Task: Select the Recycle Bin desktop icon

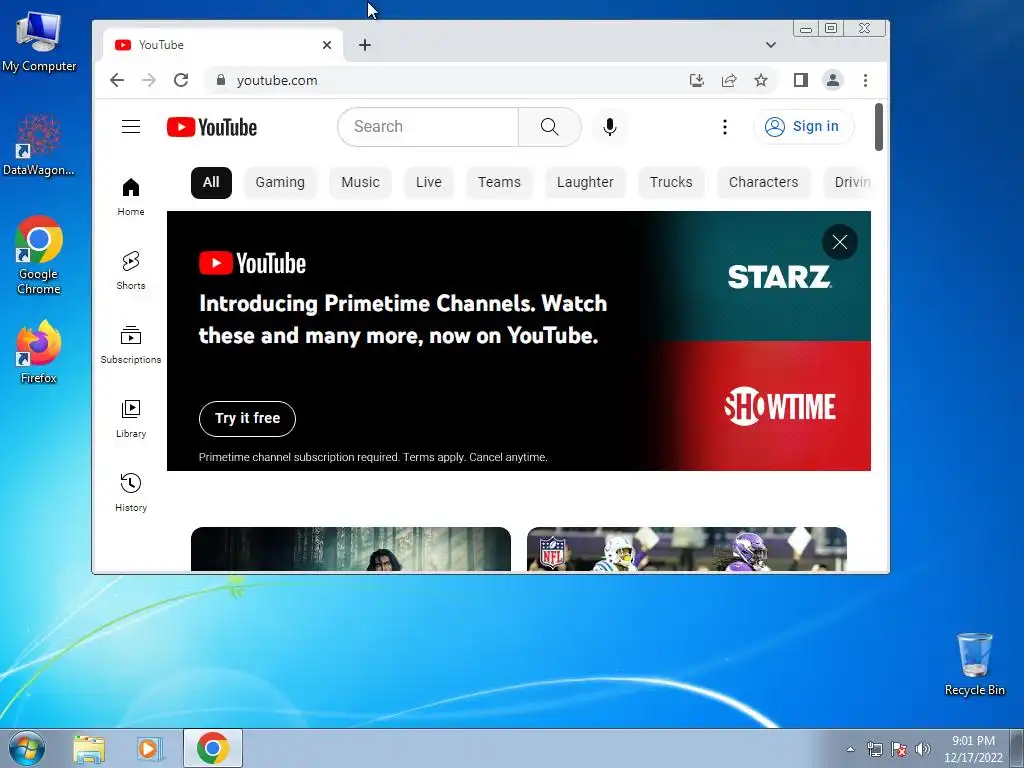Action: (x=974, y=665)
